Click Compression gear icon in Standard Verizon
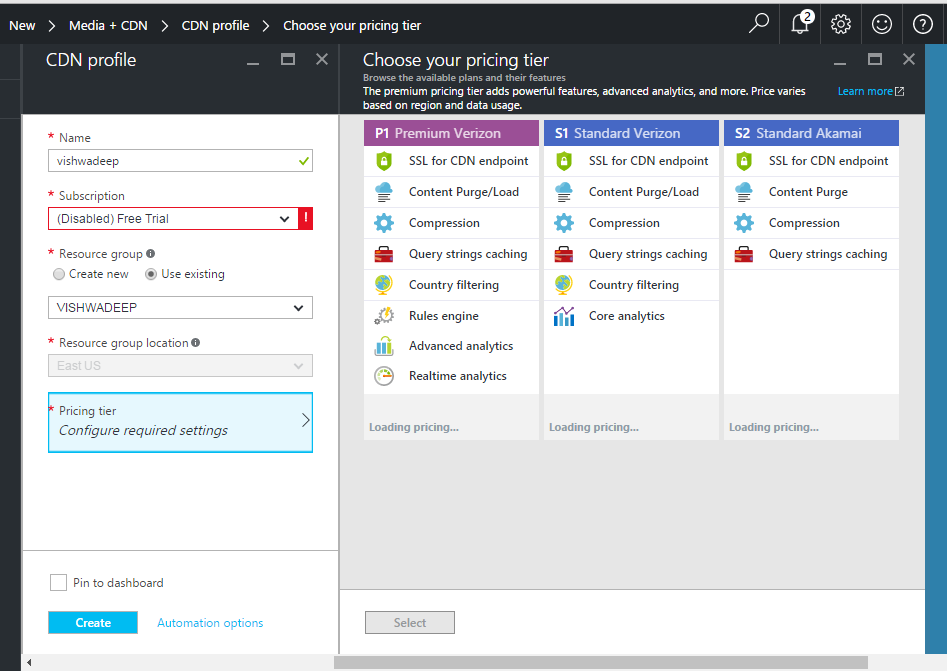Screen dimensions: 950x671 (x=564, y=223)
